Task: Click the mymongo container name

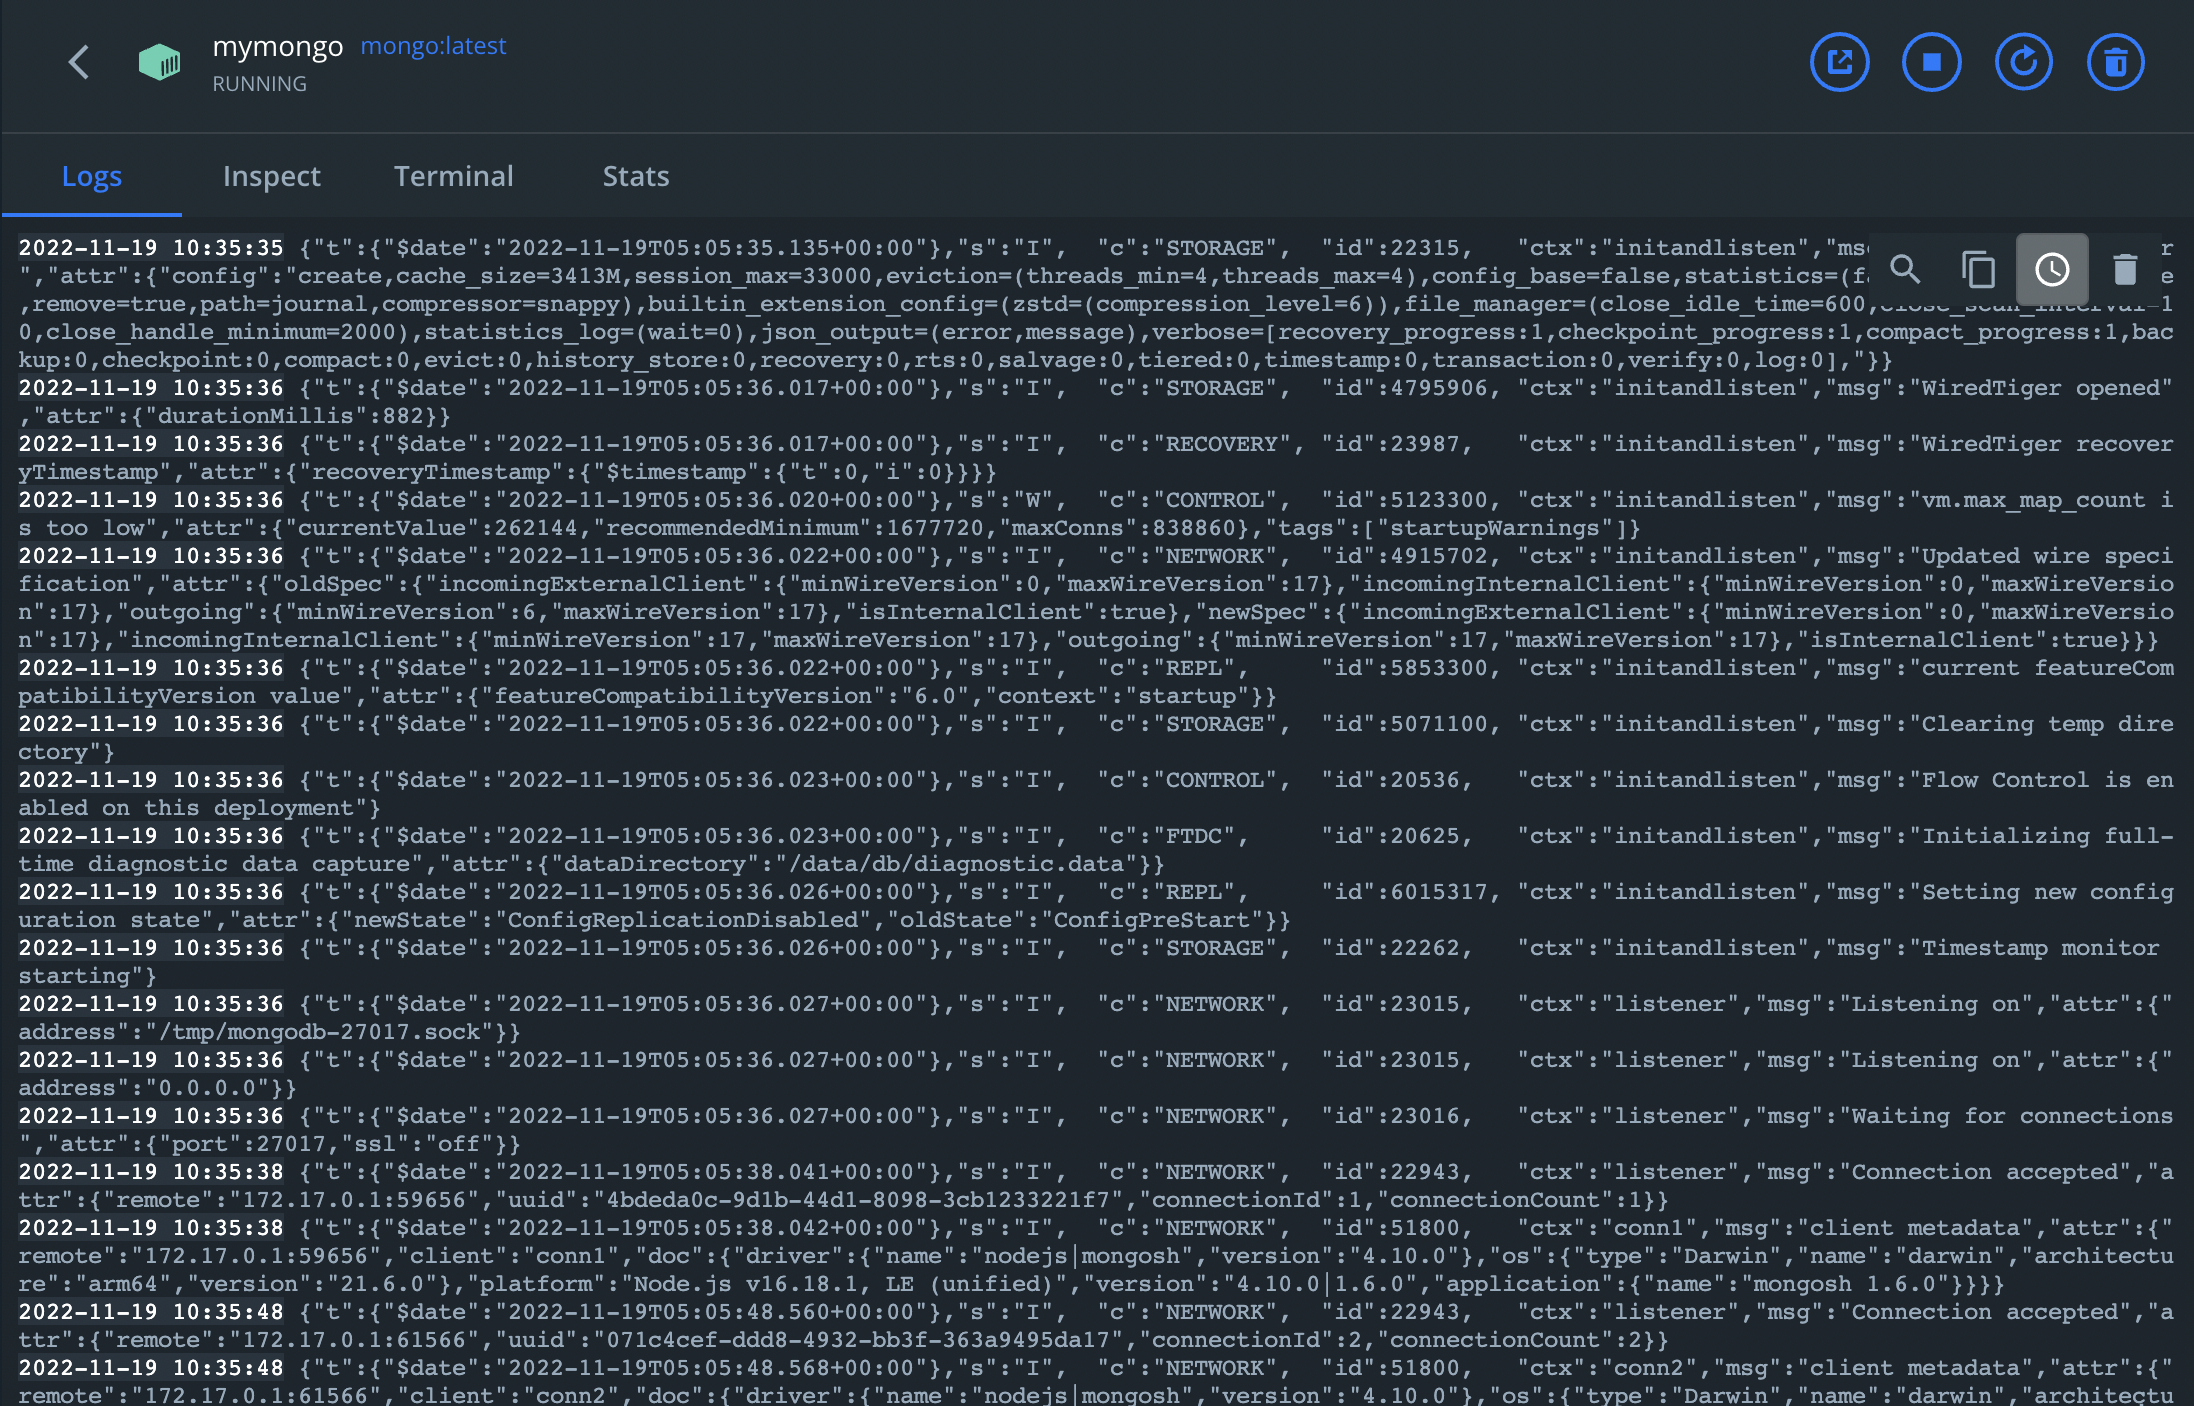Action: pos(278,46)
